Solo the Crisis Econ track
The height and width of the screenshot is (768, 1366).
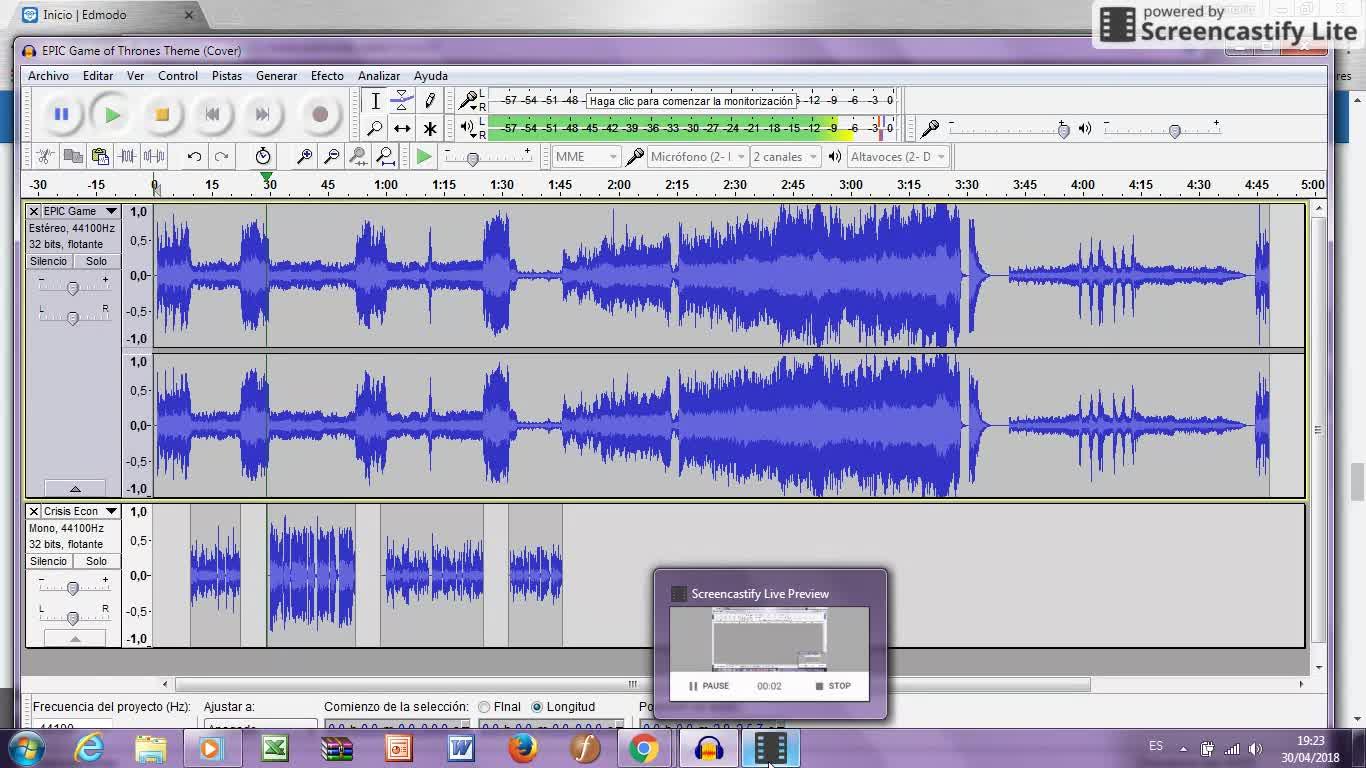(96, 561)
